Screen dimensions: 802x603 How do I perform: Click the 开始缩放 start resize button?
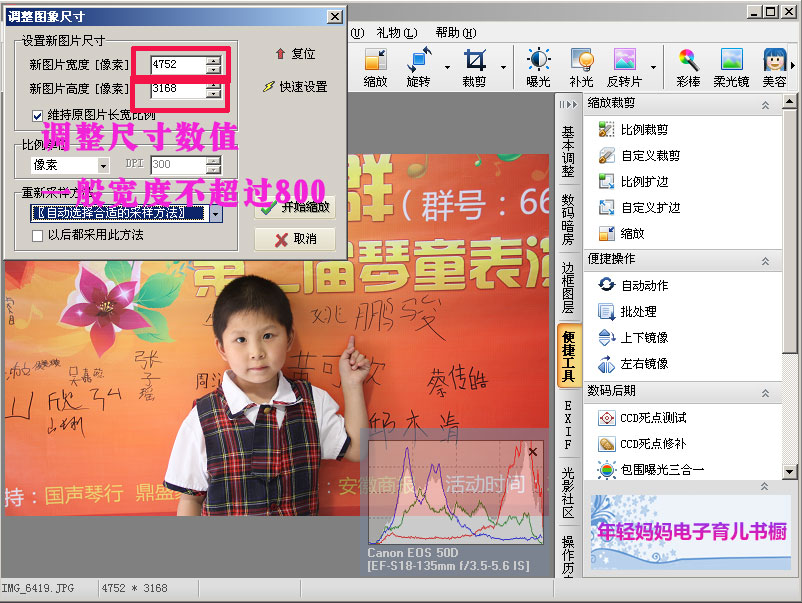coord(295,207)
